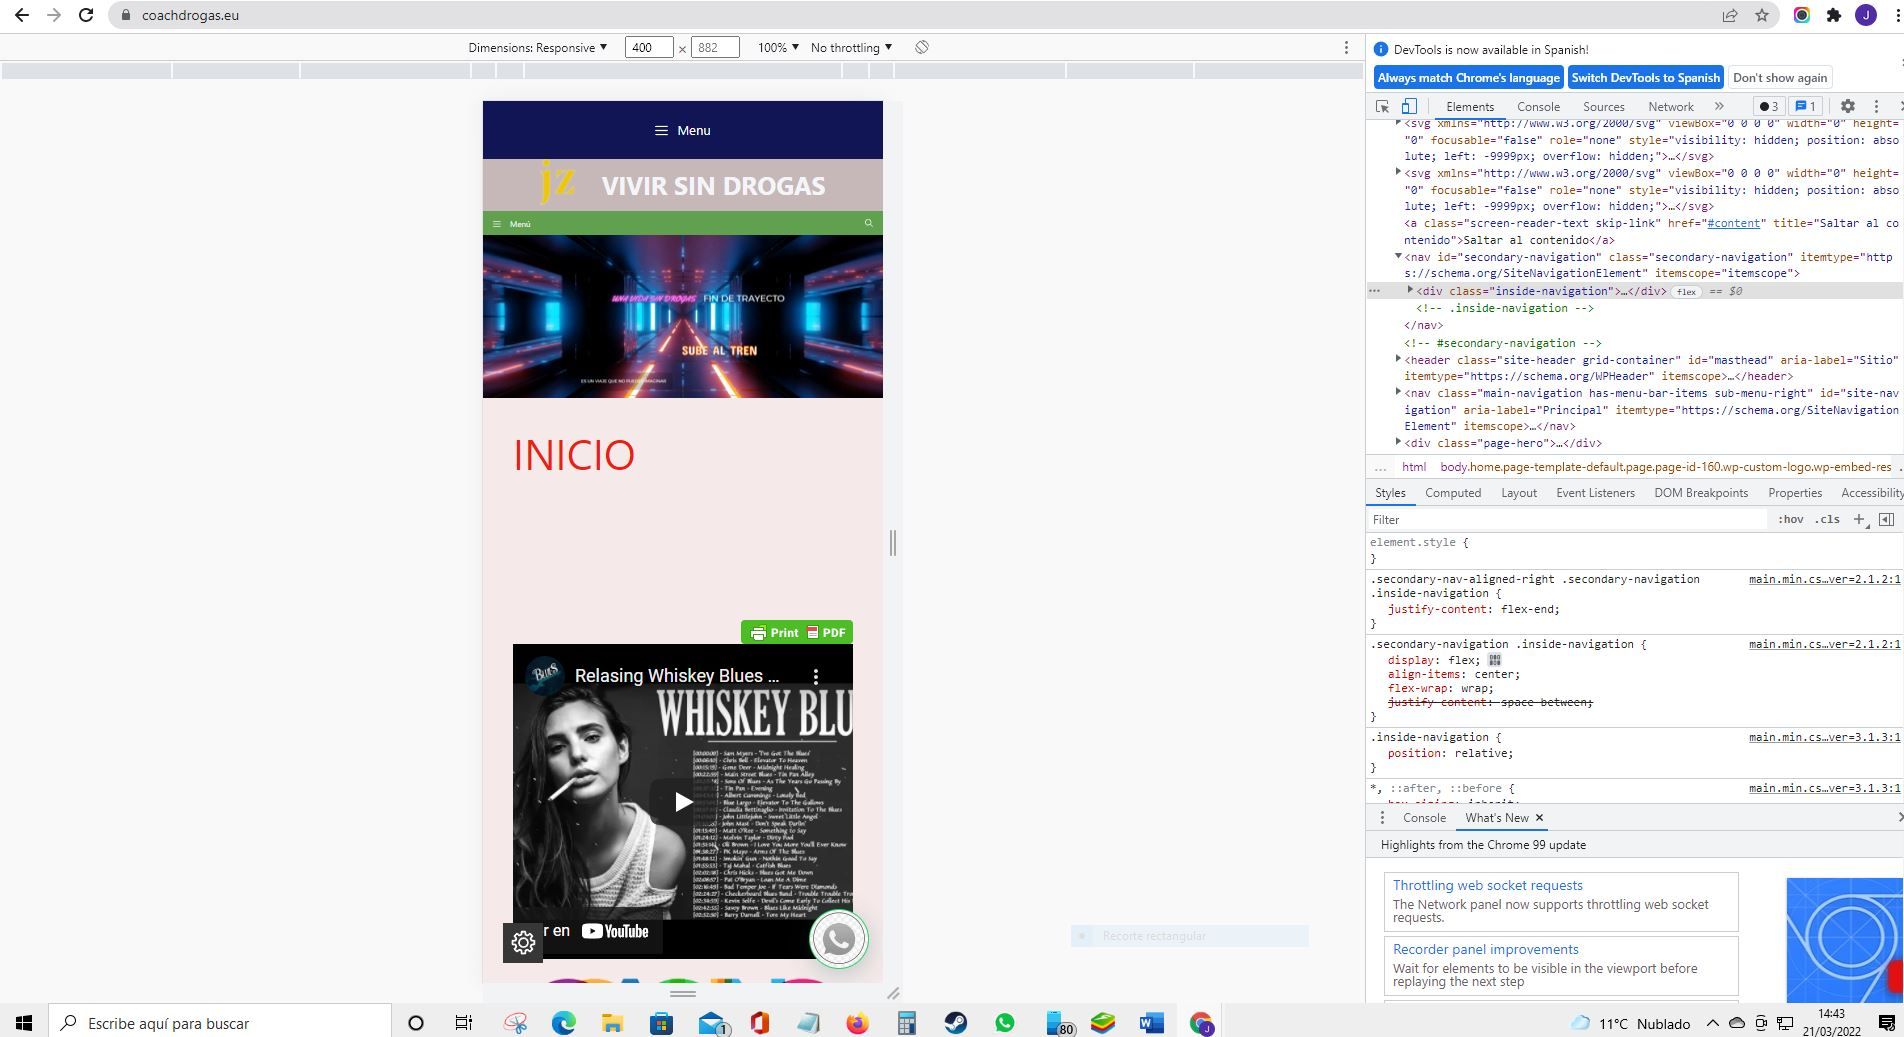Click the search icon in green menu bar

868,224
